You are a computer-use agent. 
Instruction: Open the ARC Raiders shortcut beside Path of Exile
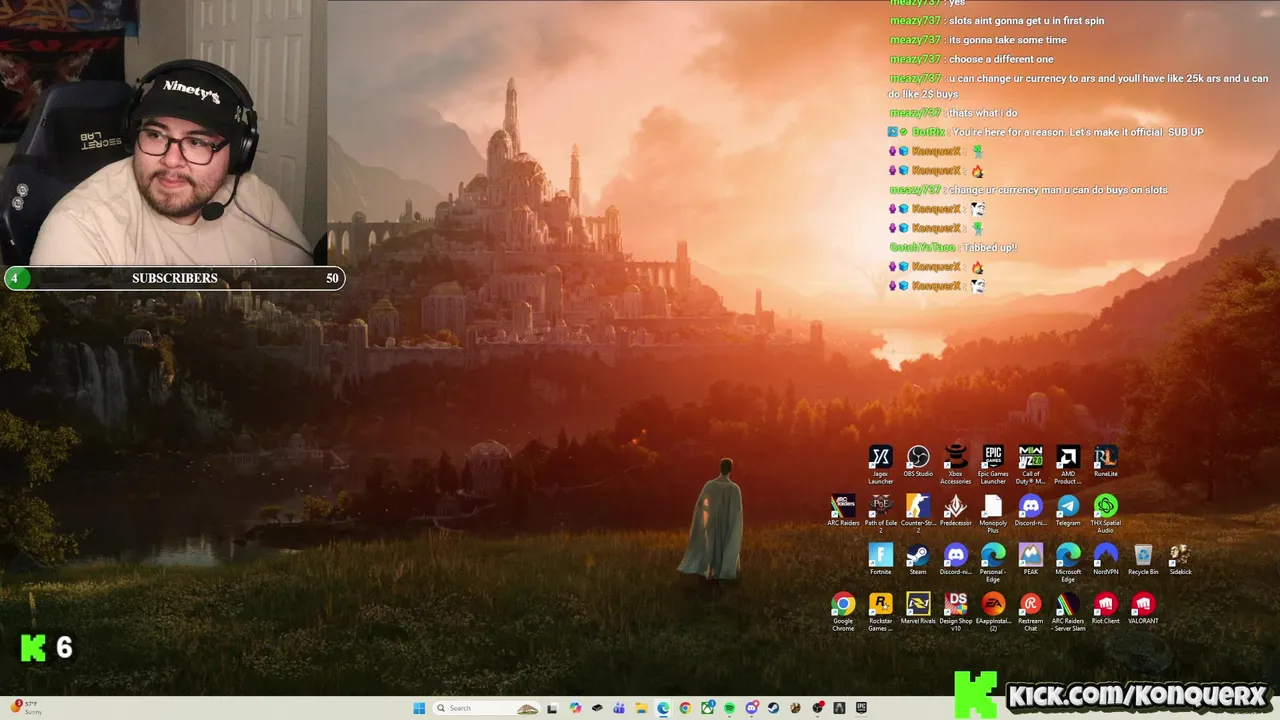(843, 510)
